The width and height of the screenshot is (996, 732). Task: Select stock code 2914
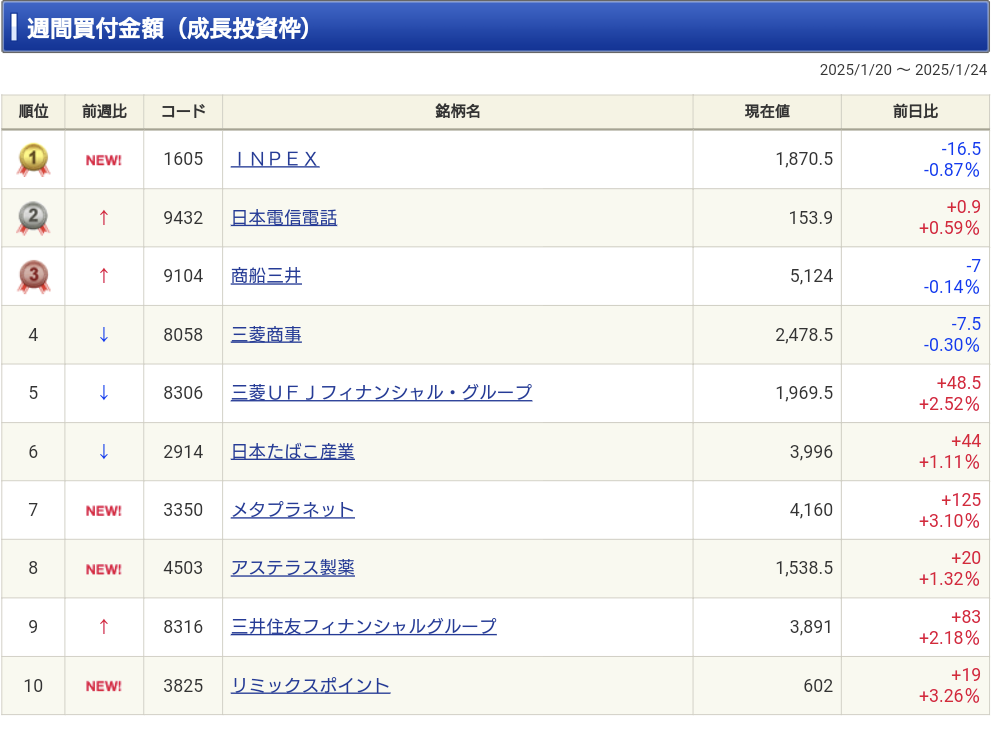(183, 452)
